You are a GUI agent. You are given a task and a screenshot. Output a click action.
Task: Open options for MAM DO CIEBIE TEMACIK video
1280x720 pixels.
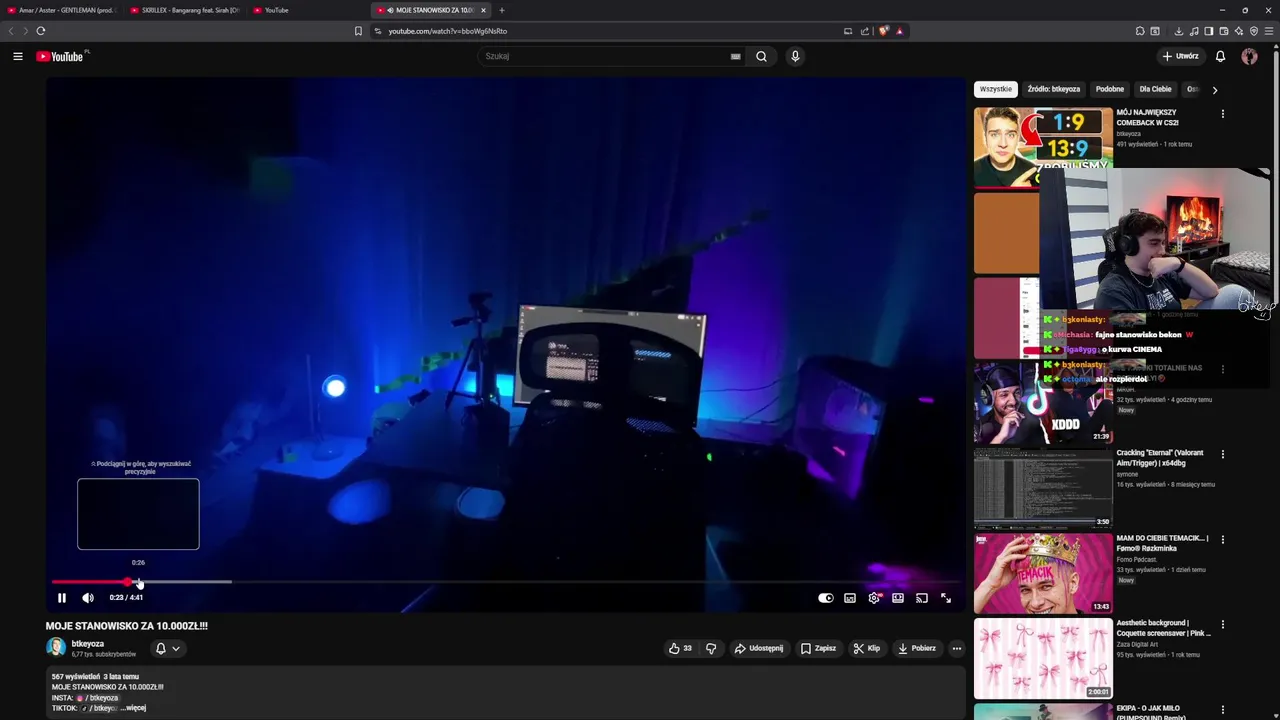1222,539
